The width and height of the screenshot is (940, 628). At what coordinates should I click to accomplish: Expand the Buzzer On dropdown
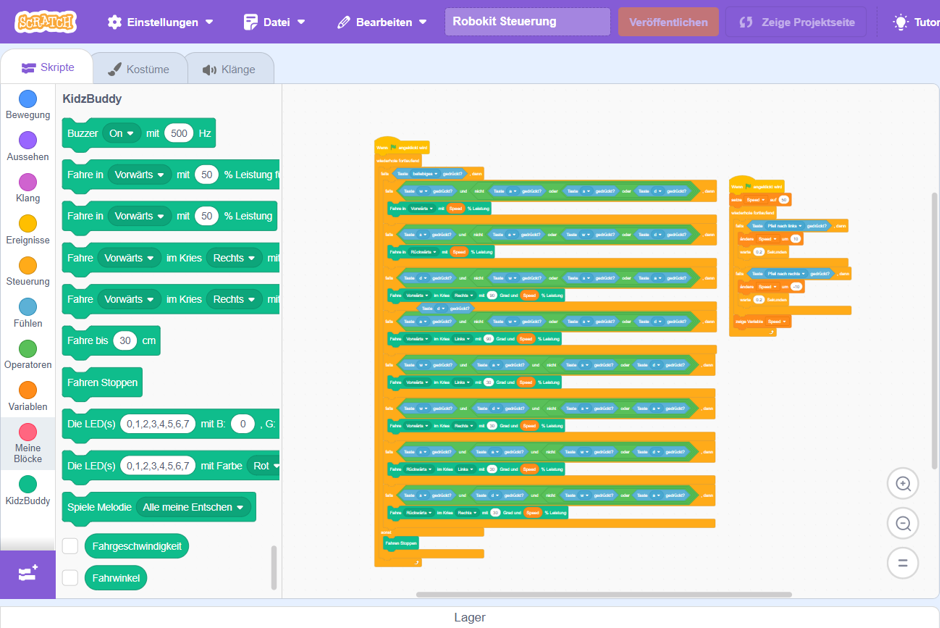coord(121,133)
